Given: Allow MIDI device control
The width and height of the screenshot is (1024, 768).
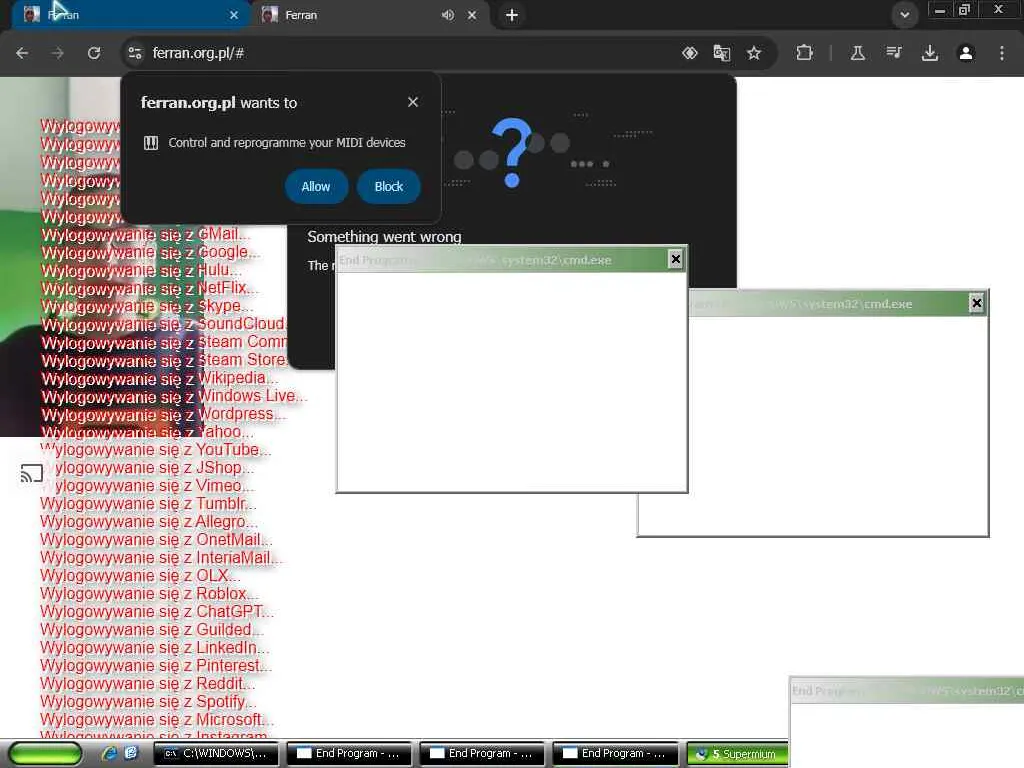Looking at the screenshot, I should pos(316,187).
